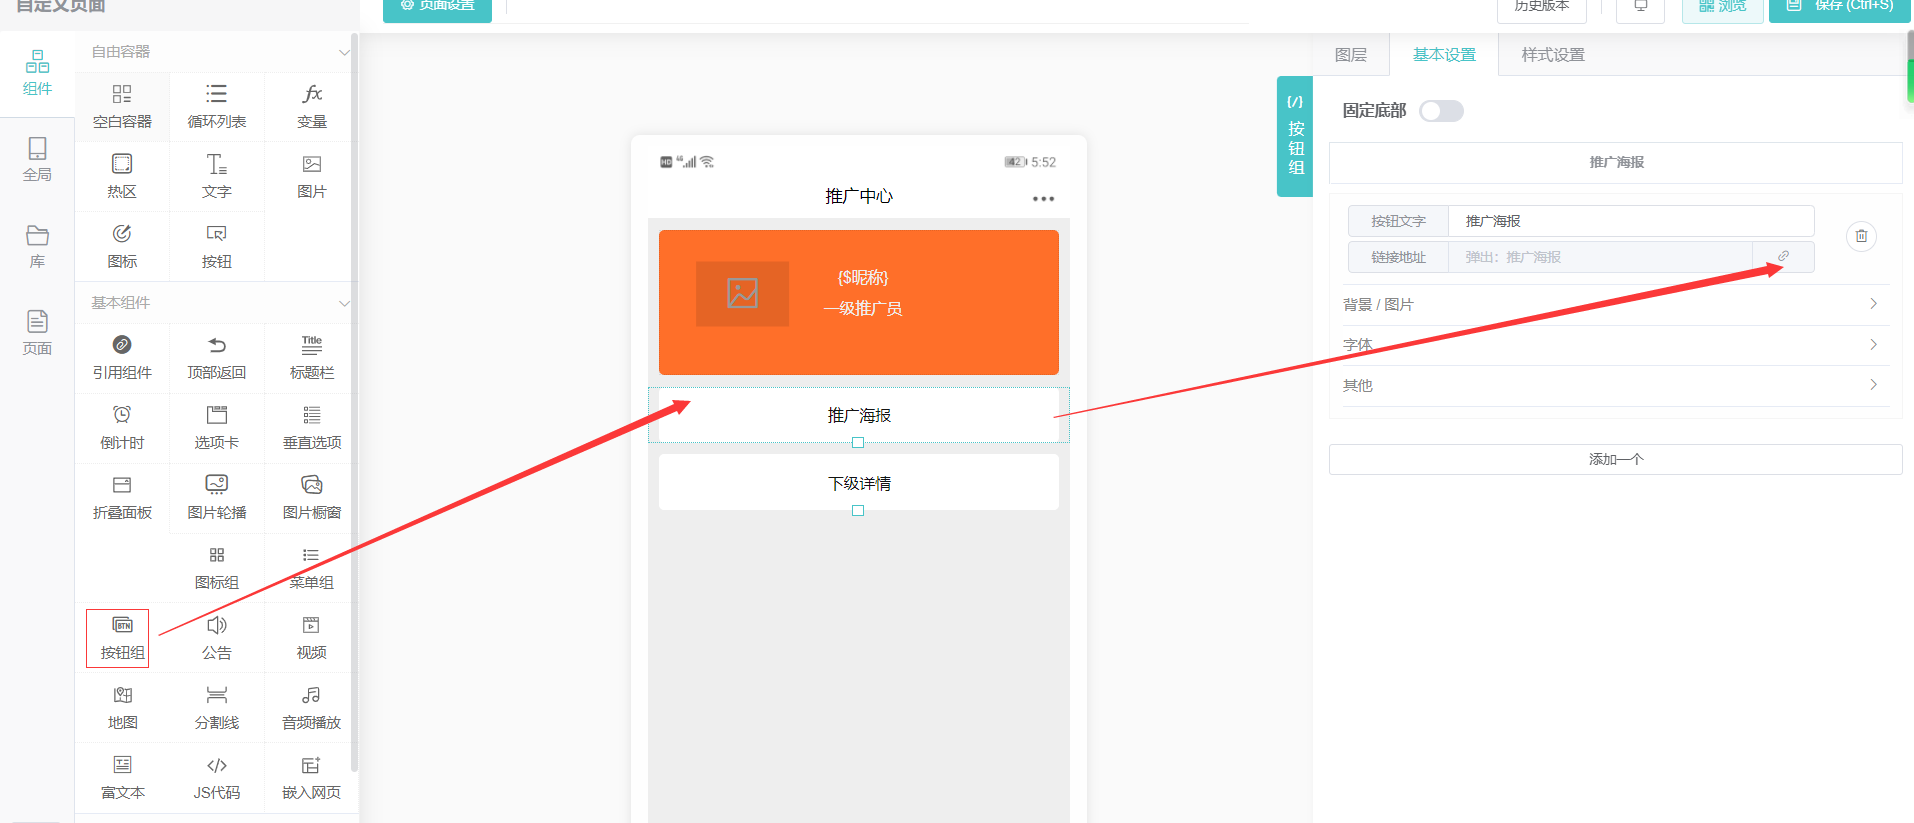Edit the 按钮文字 input field
The height and width of the screenshot is (823, 1914).
[x=1631, y=221]
